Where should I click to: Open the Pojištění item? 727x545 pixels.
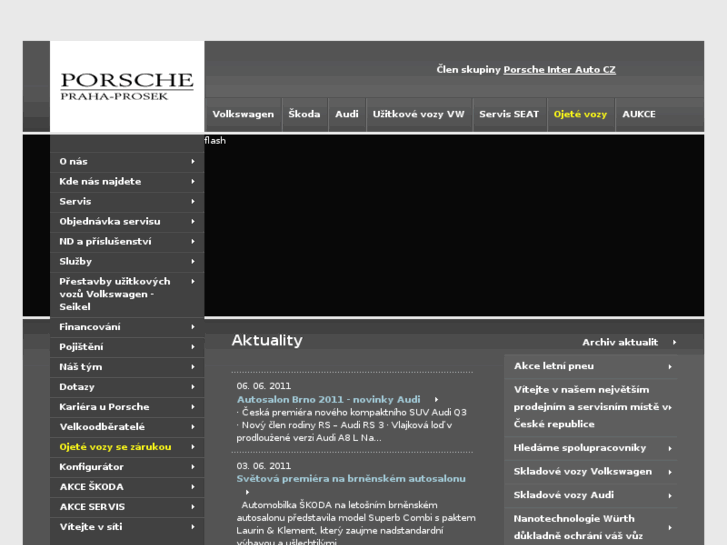(127, 347)
